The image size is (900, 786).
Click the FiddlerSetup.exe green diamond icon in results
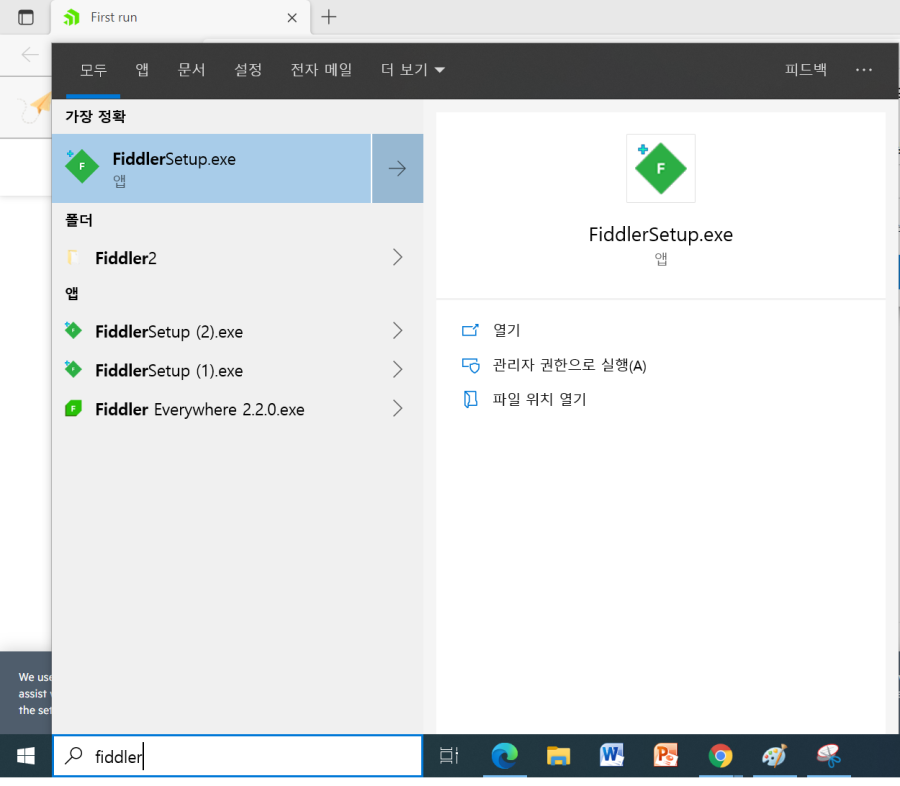[82, 167]
